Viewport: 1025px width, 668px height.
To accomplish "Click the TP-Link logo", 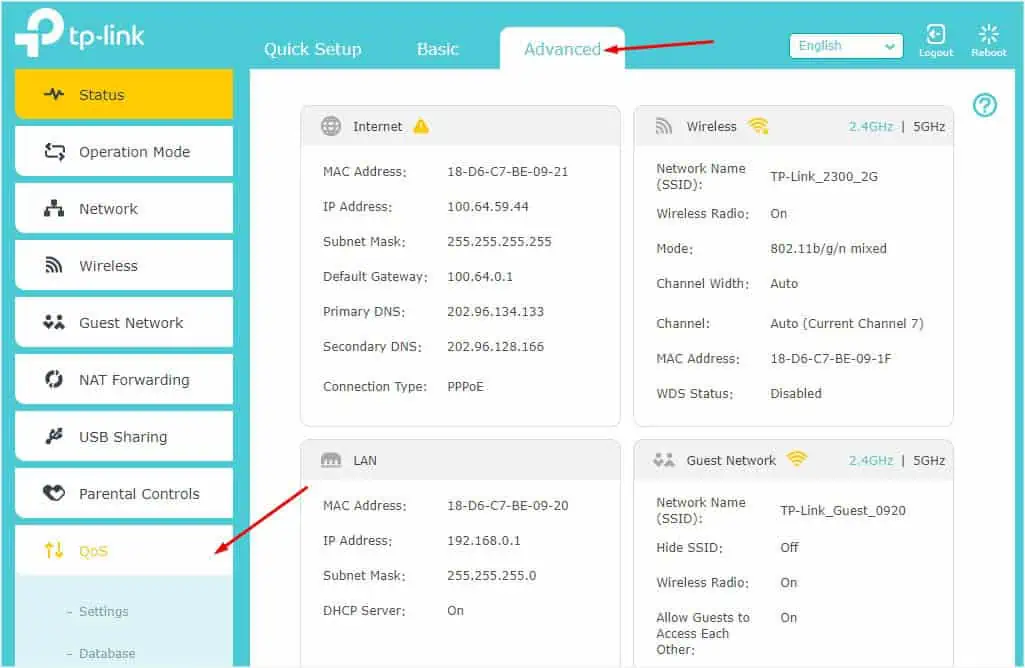I will coord(80,35).
